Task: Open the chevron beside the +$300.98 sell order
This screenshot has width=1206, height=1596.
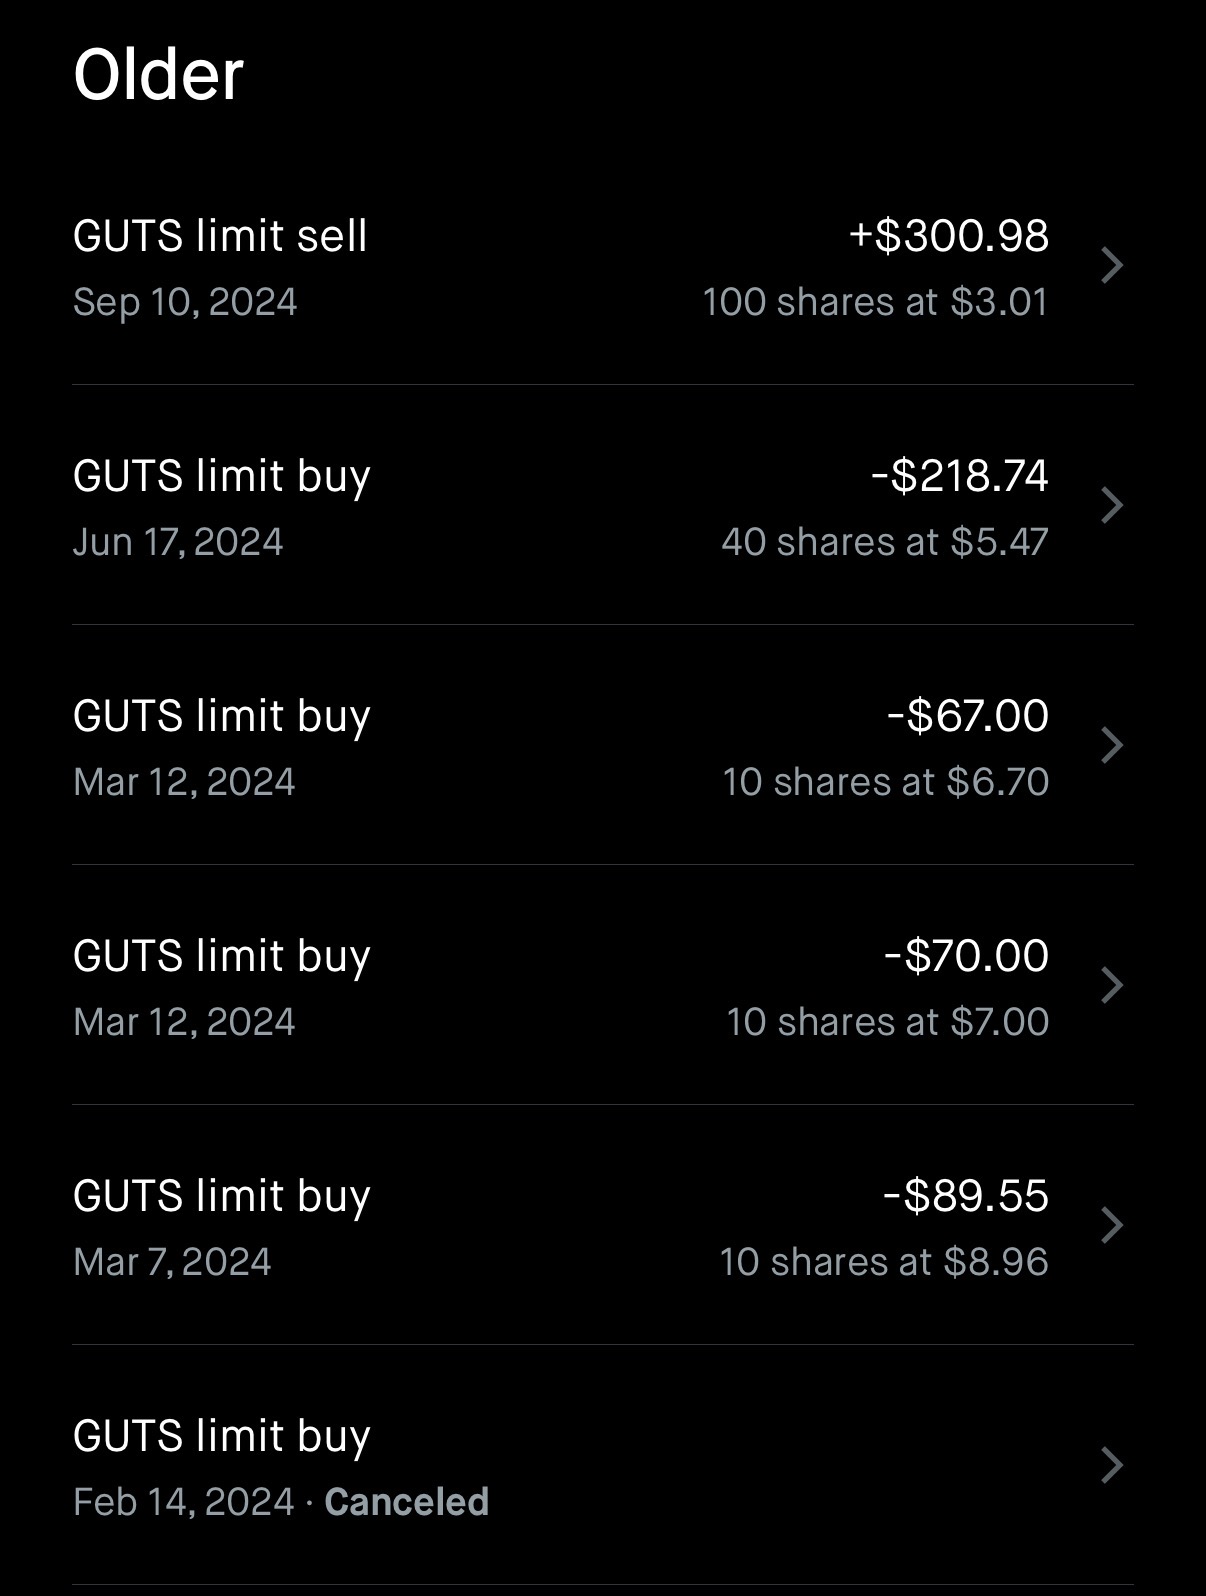Action: click(x=1111, y=266)
